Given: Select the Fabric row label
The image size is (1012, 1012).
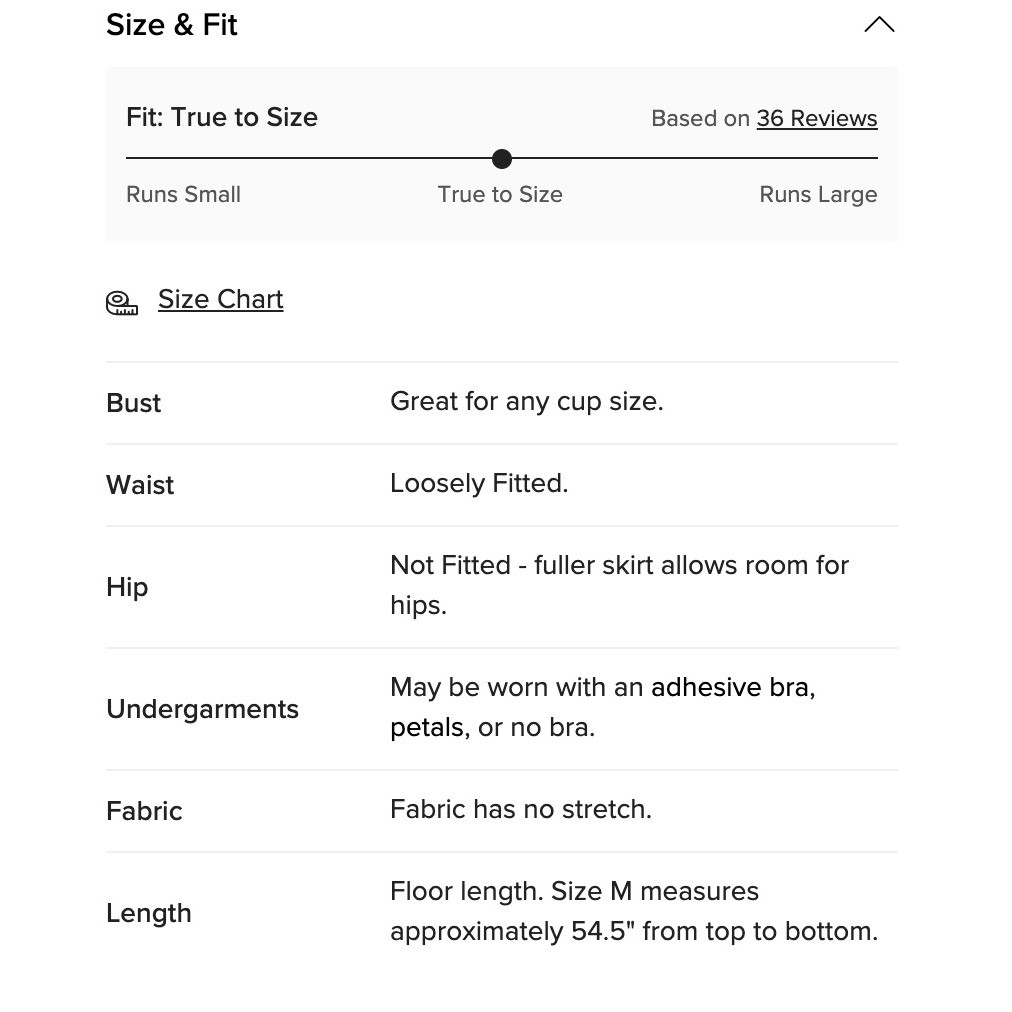Looking at the screenshot, I should (x=144, y=811).
